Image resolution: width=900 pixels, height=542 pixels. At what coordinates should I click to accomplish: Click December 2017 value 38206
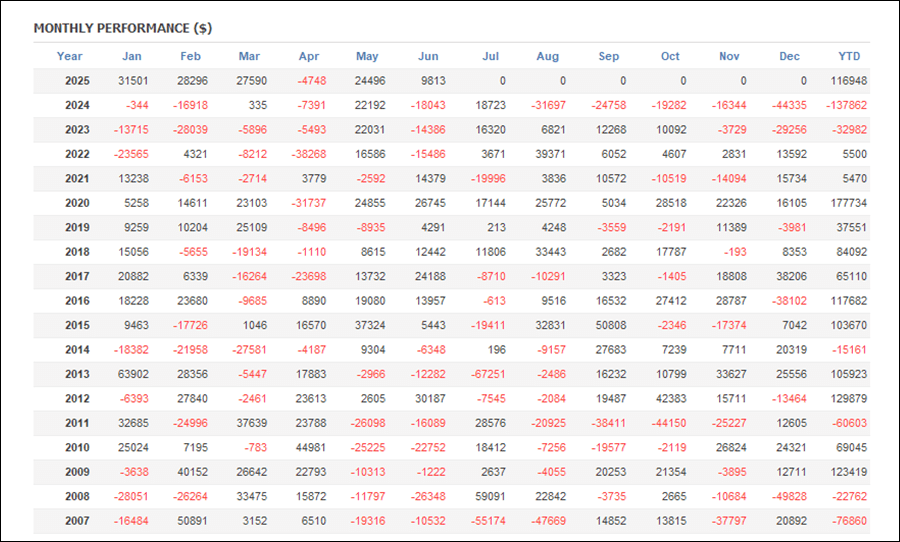pyautogui.click(x=792, y=276)
